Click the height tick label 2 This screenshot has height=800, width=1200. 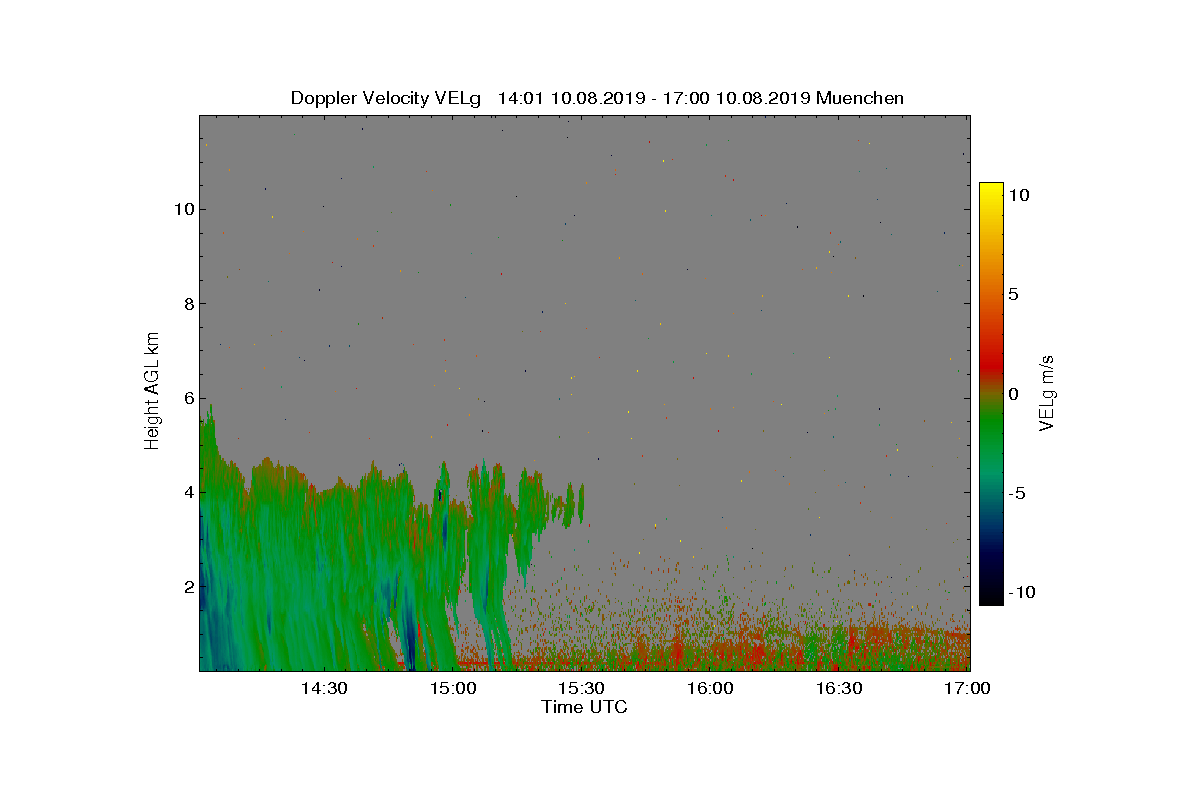pos(187,586)
